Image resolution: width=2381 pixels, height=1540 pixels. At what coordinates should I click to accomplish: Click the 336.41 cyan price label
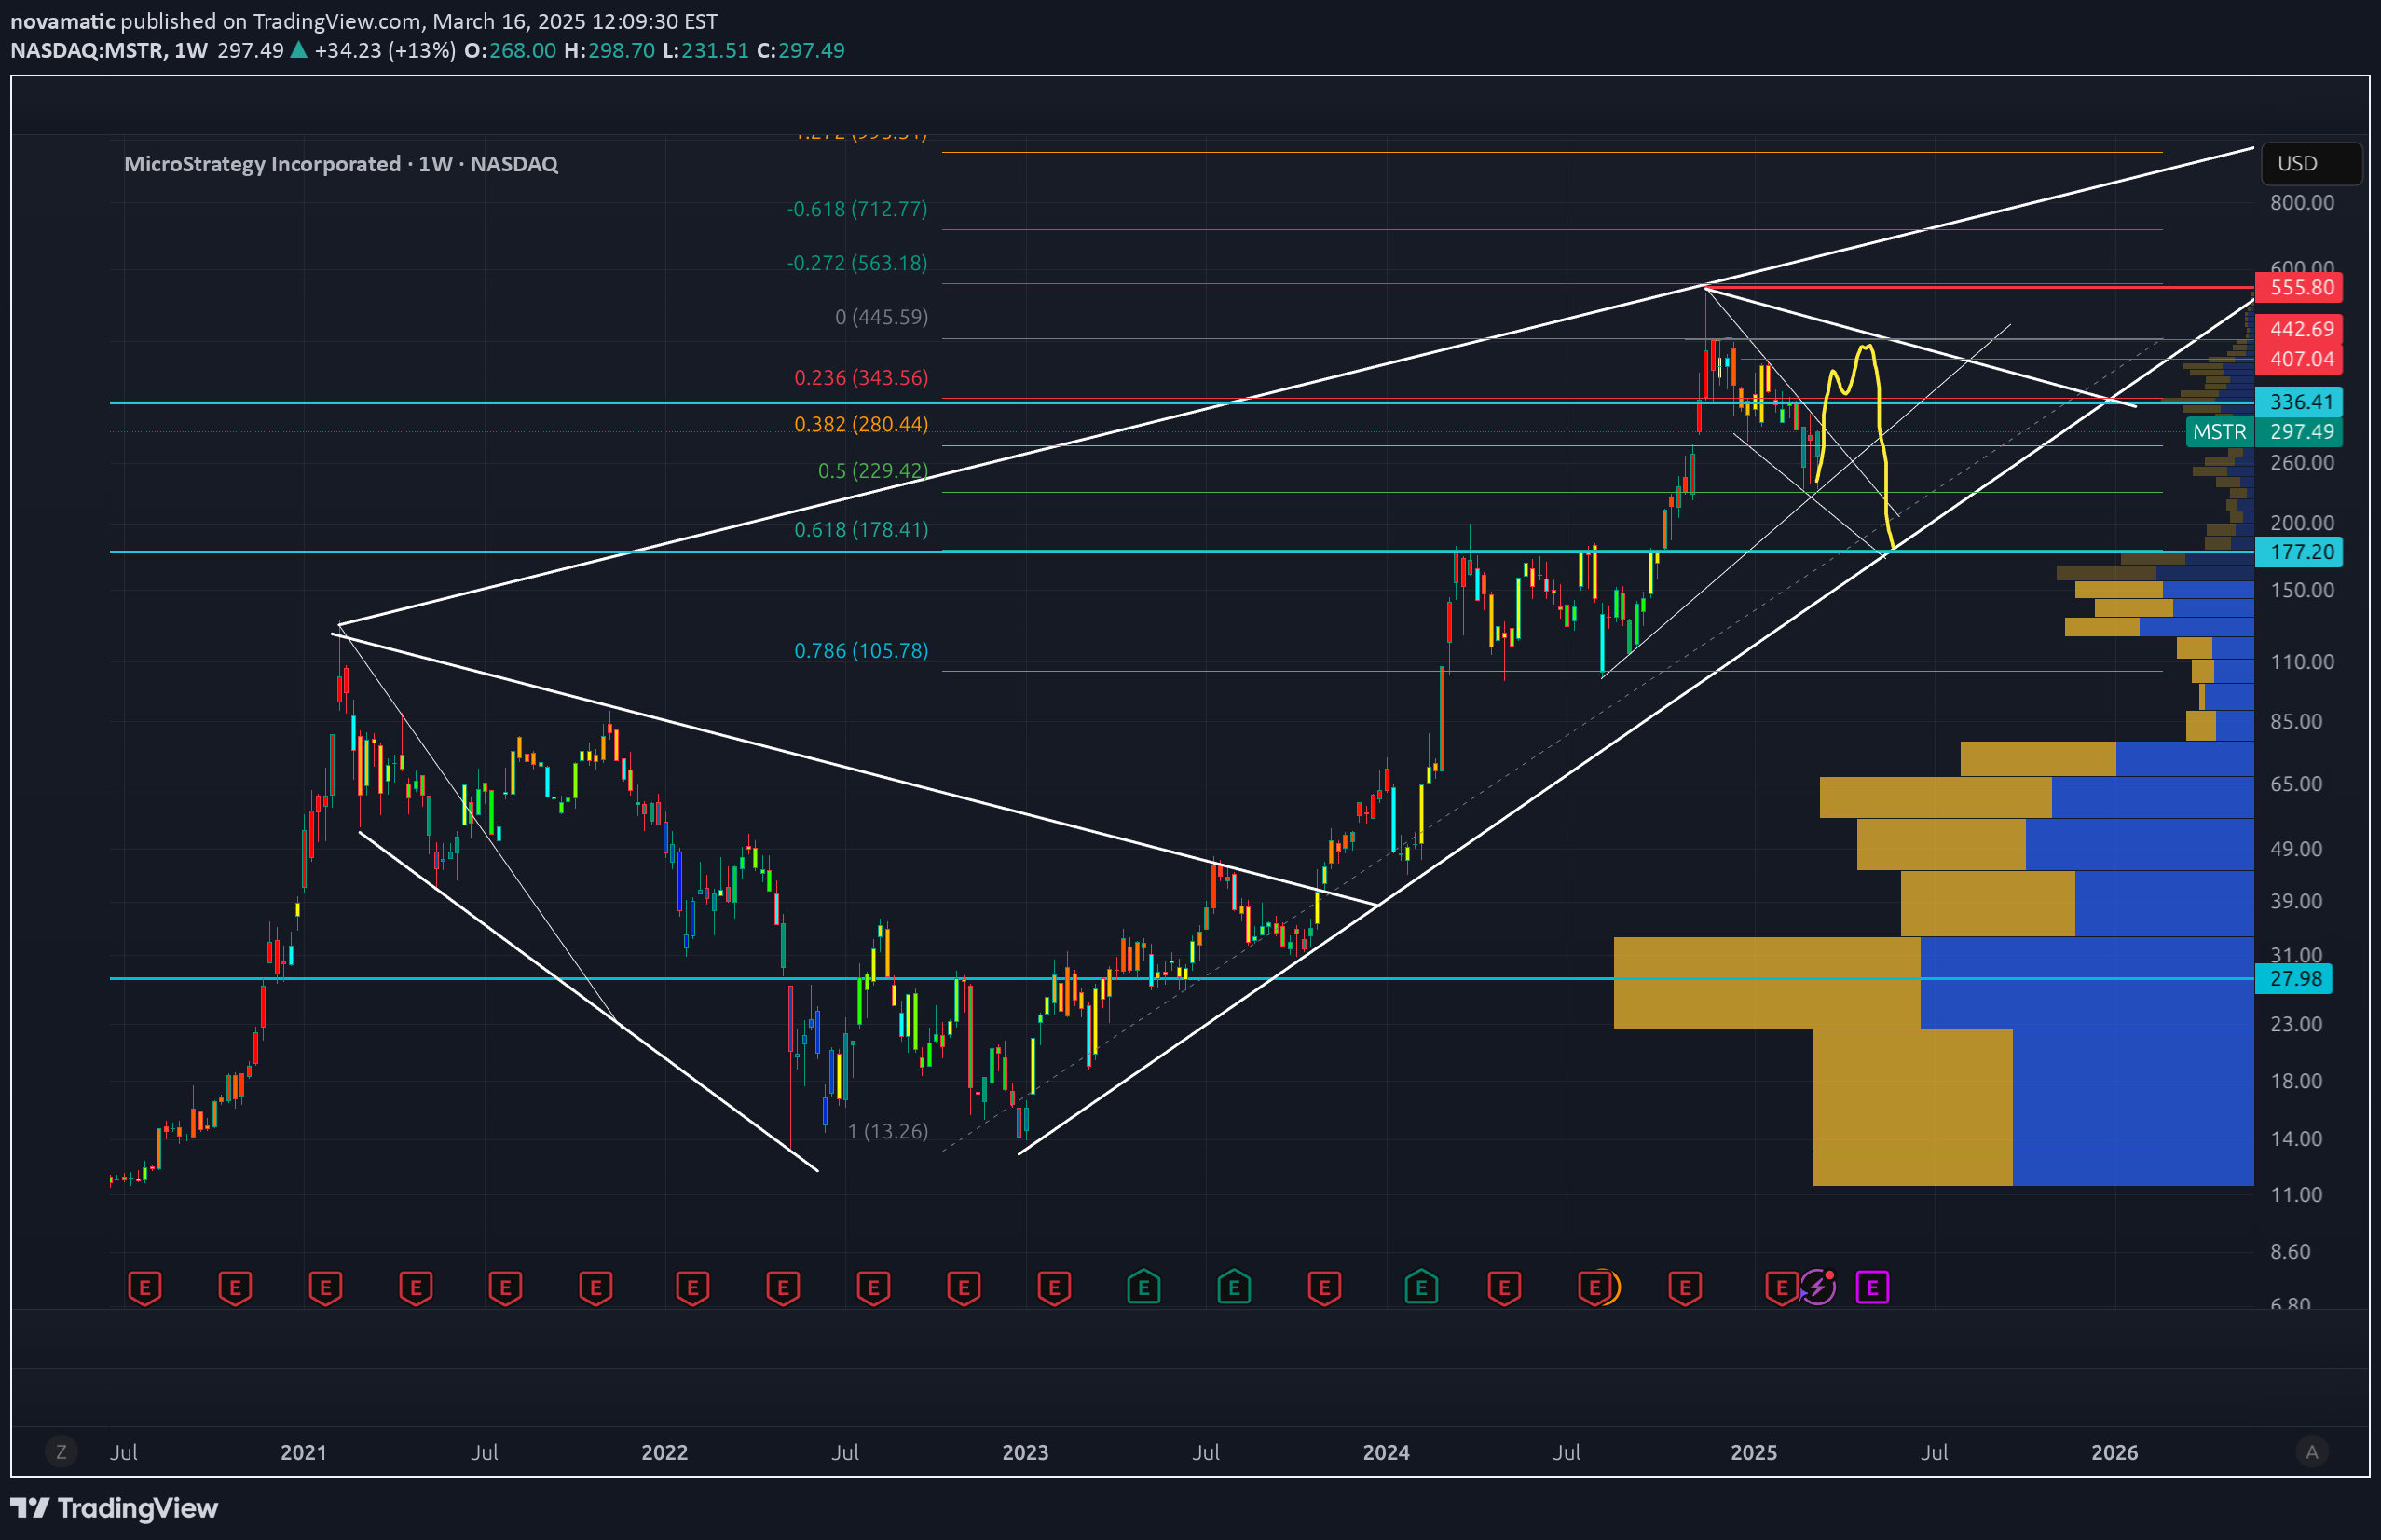tap(2299, 402)
